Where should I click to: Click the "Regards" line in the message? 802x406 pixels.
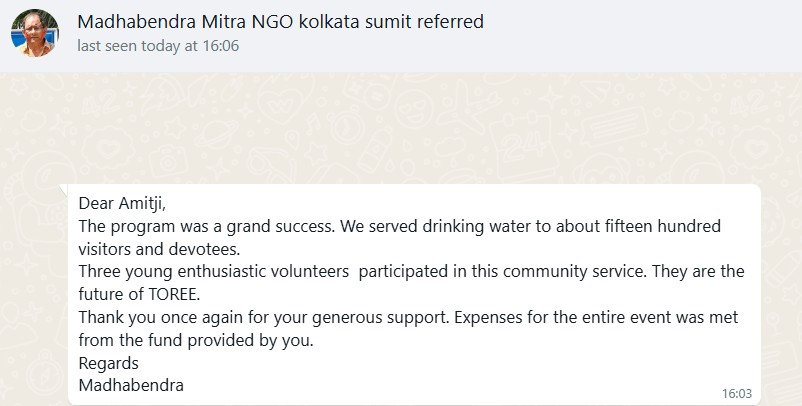click(108, 363)
